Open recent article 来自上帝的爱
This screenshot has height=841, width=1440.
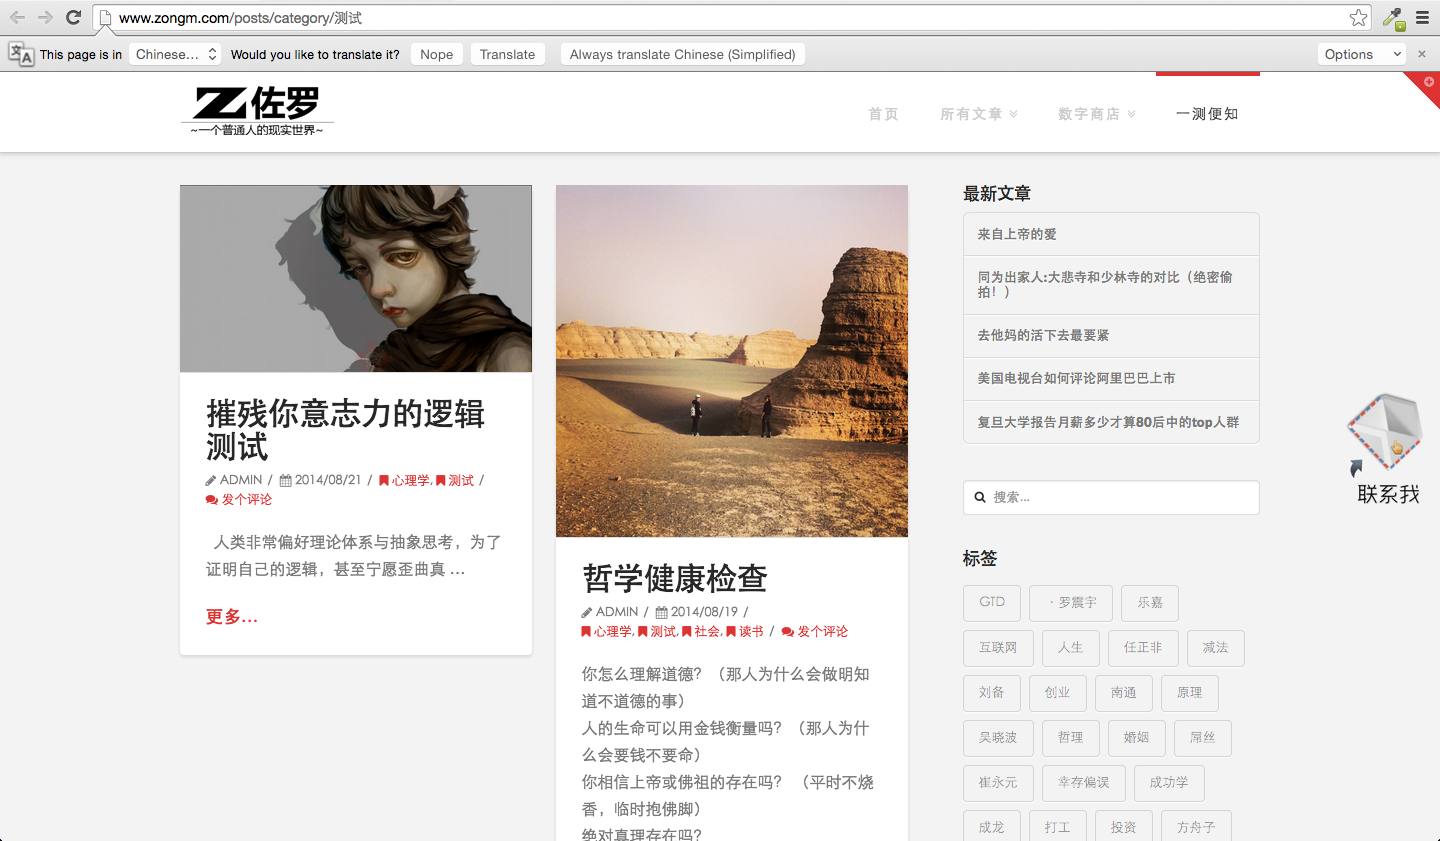pyautogui.click(x=1111, y=234)
